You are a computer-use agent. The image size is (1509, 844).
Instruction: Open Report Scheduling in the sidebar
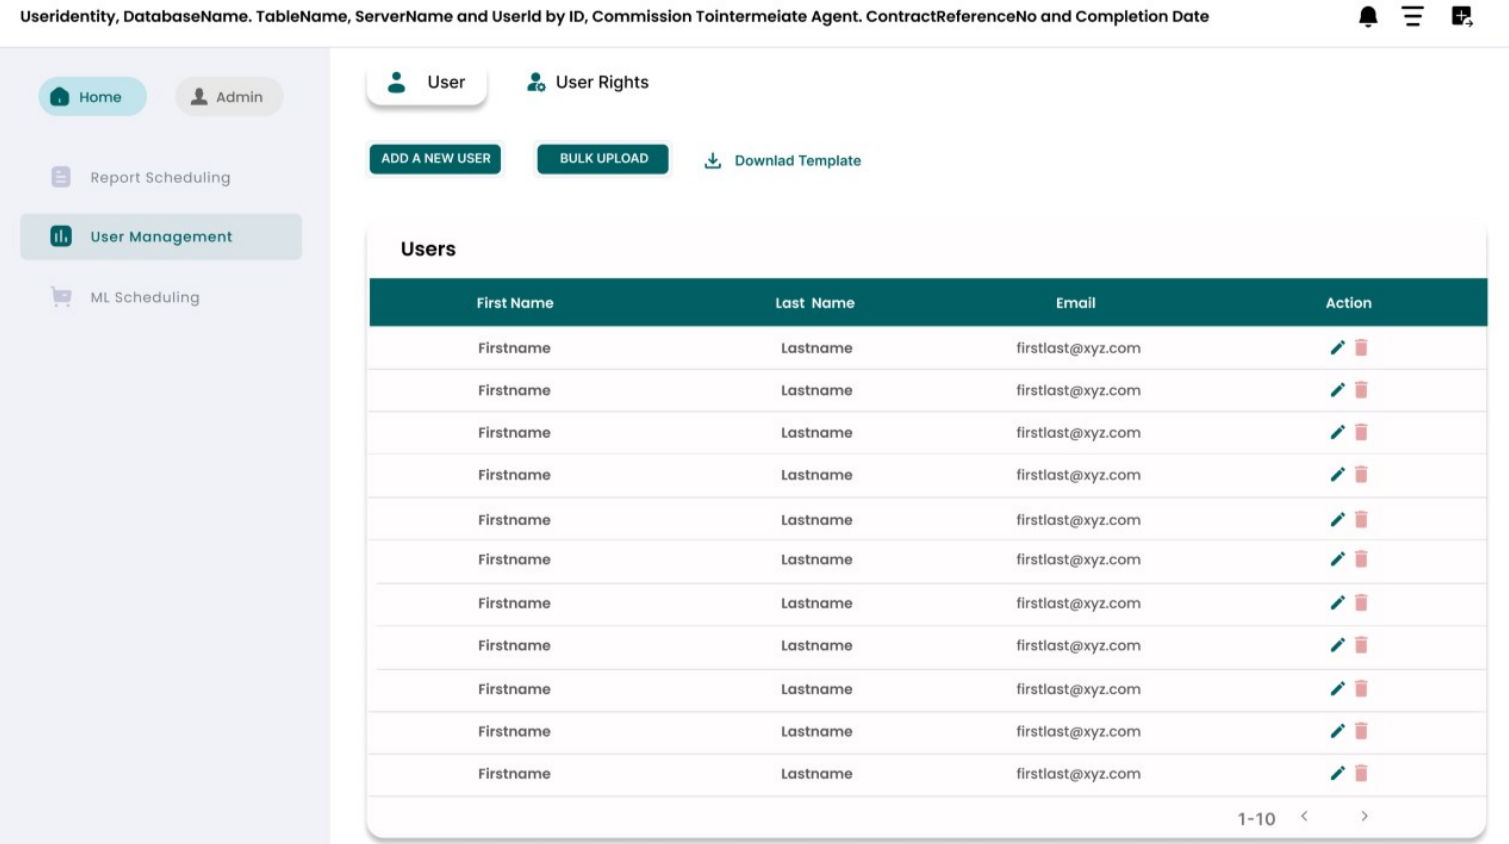pos(160,178)
